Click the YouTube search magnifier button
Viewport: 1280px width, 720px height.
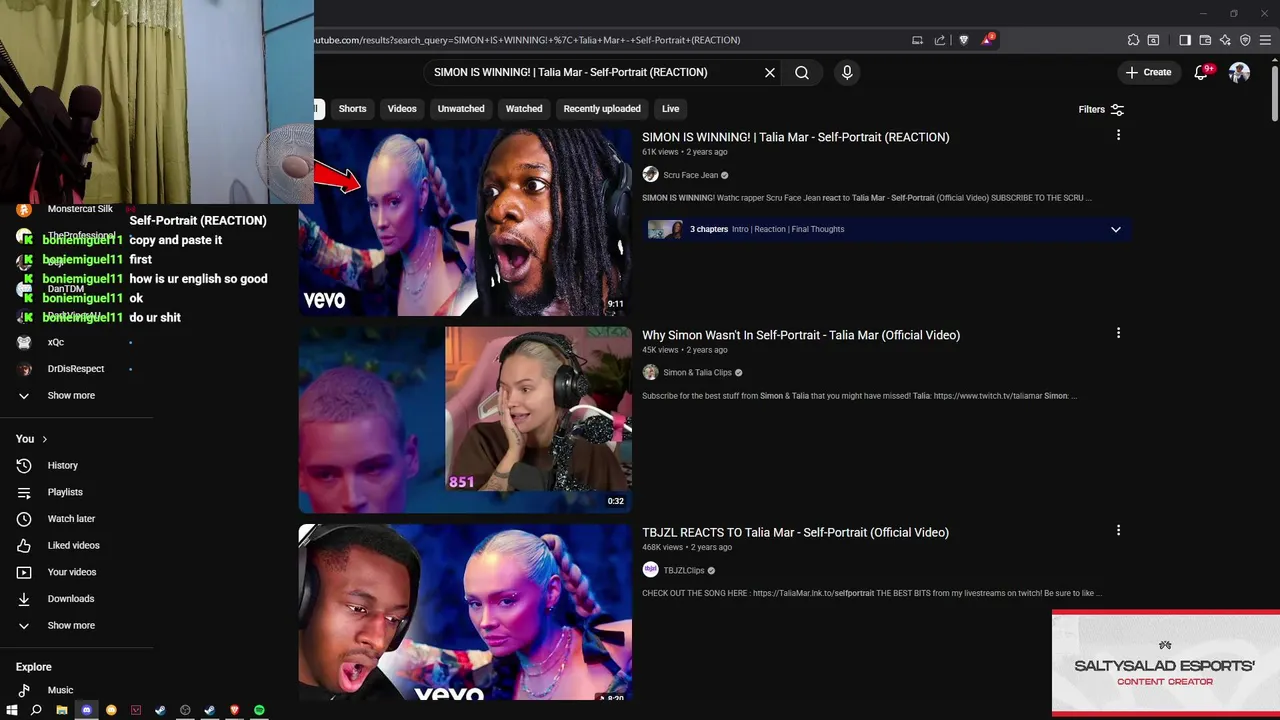coord(802,72)
